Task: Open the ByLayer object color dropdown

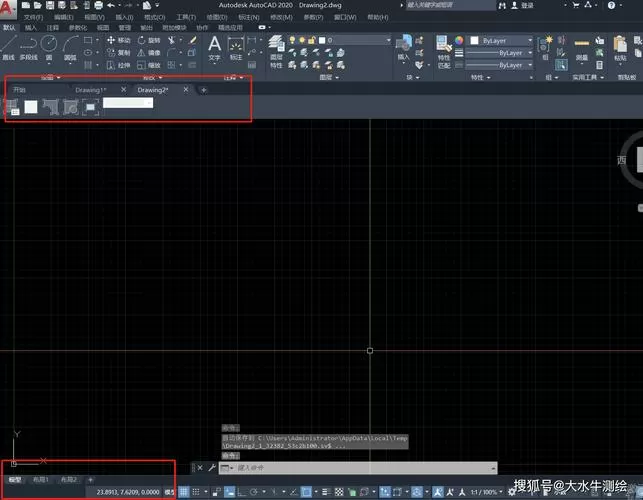Action: coord(501,41)
